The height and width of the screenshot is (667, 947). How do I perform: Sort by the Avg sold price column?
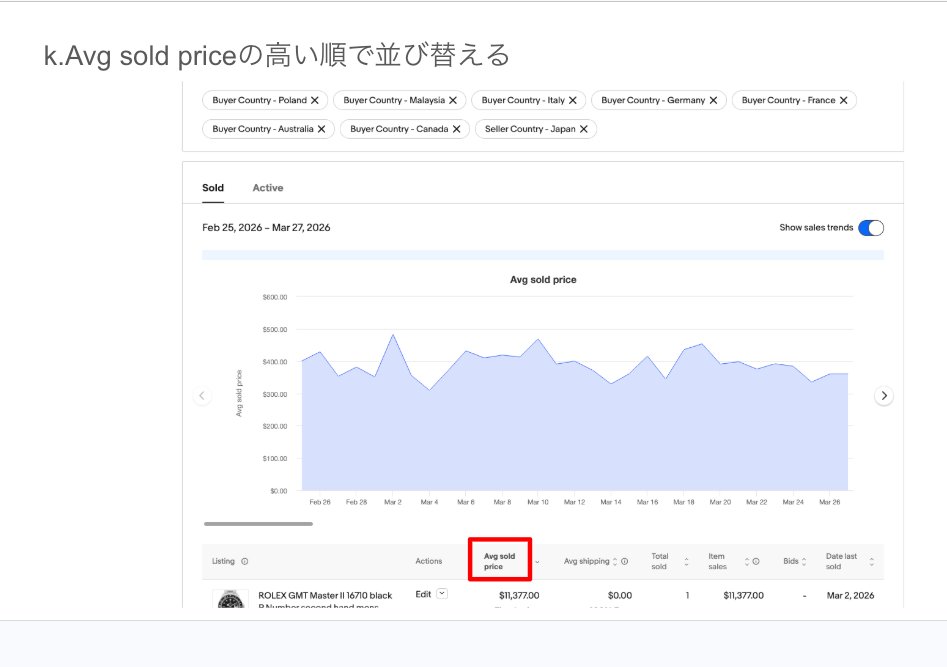point(500,562)
